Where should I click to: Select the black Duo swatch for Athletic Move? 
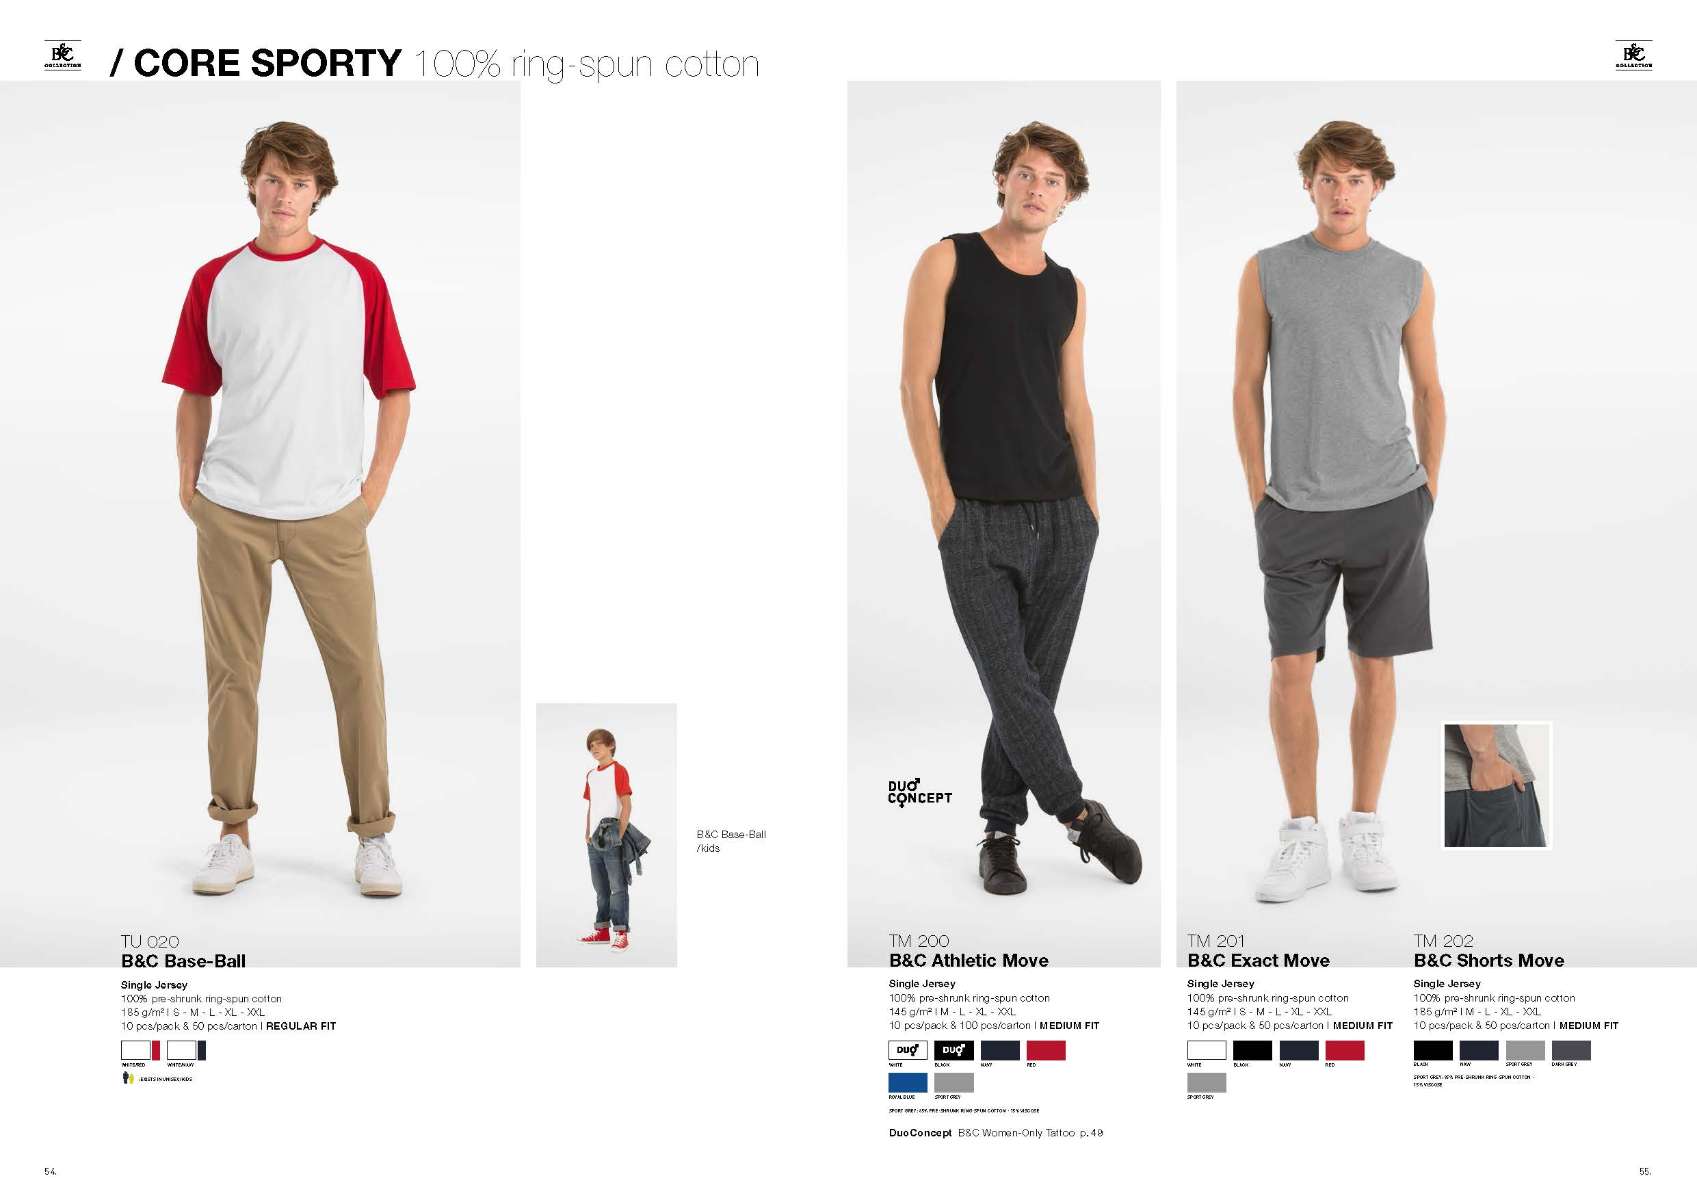point(953,1050)
